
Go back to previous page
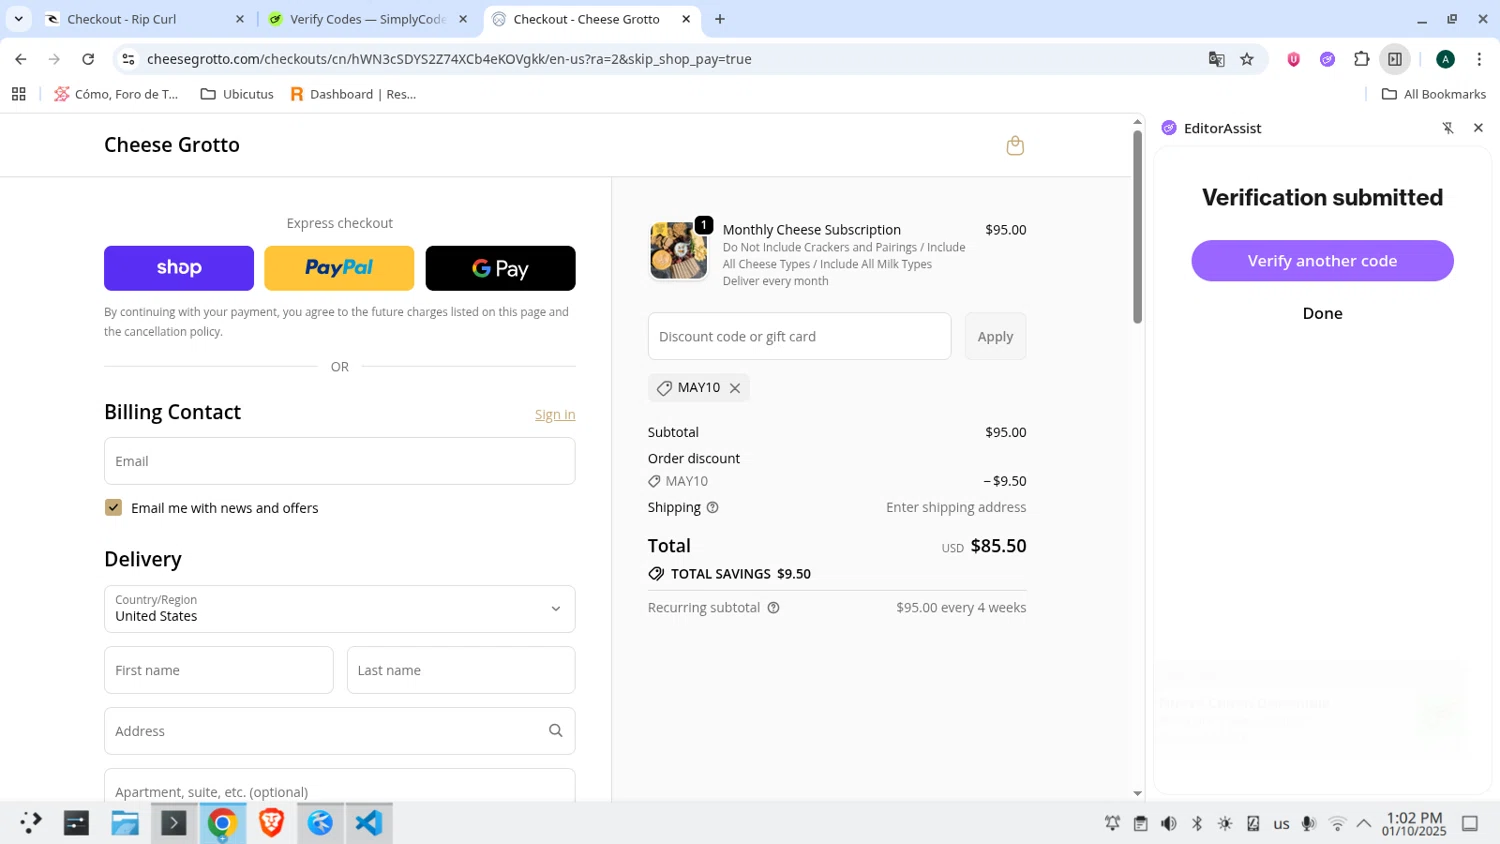(21, 59)
